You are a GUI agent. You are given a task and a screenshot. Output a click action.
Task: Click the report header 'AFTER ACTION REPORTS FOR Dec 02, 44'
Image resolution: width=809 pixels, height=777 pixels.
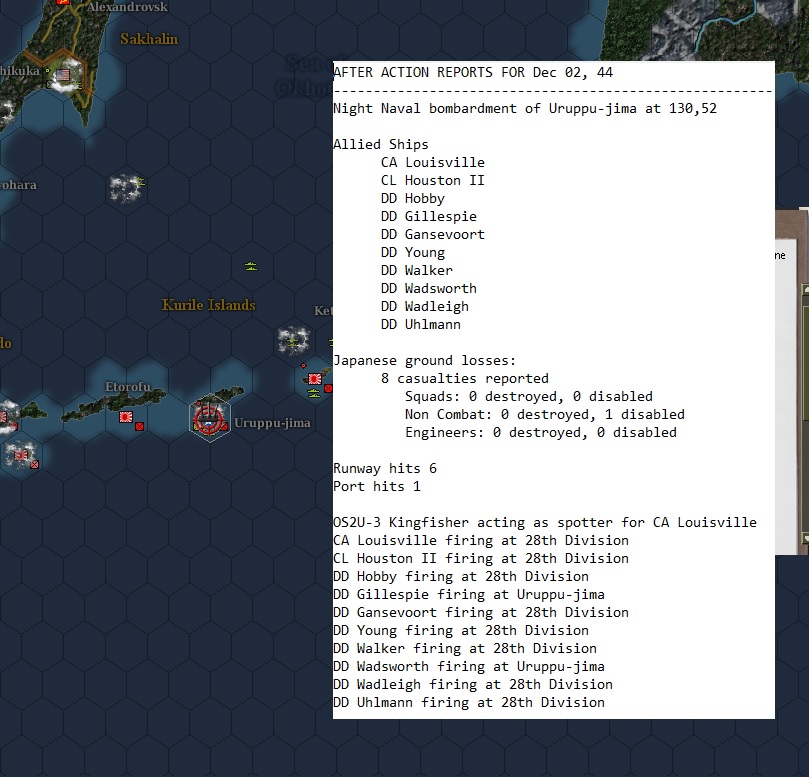(473, 72)
